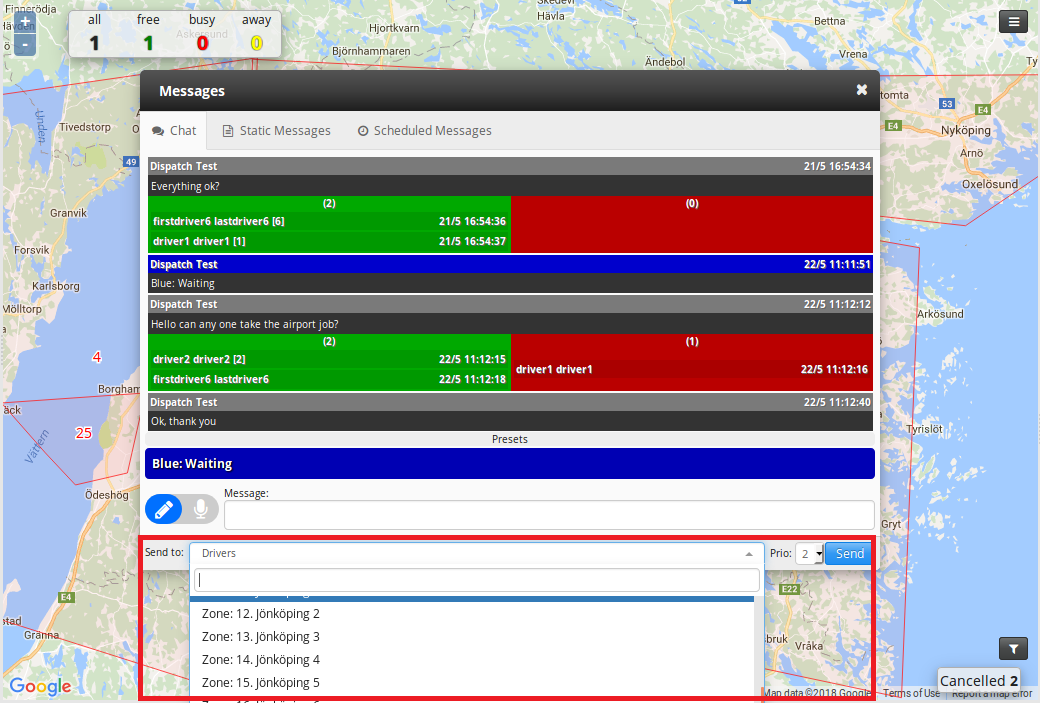The image size is (1040, 703).
Task: Focus the Send to search box
Action: 476,580
